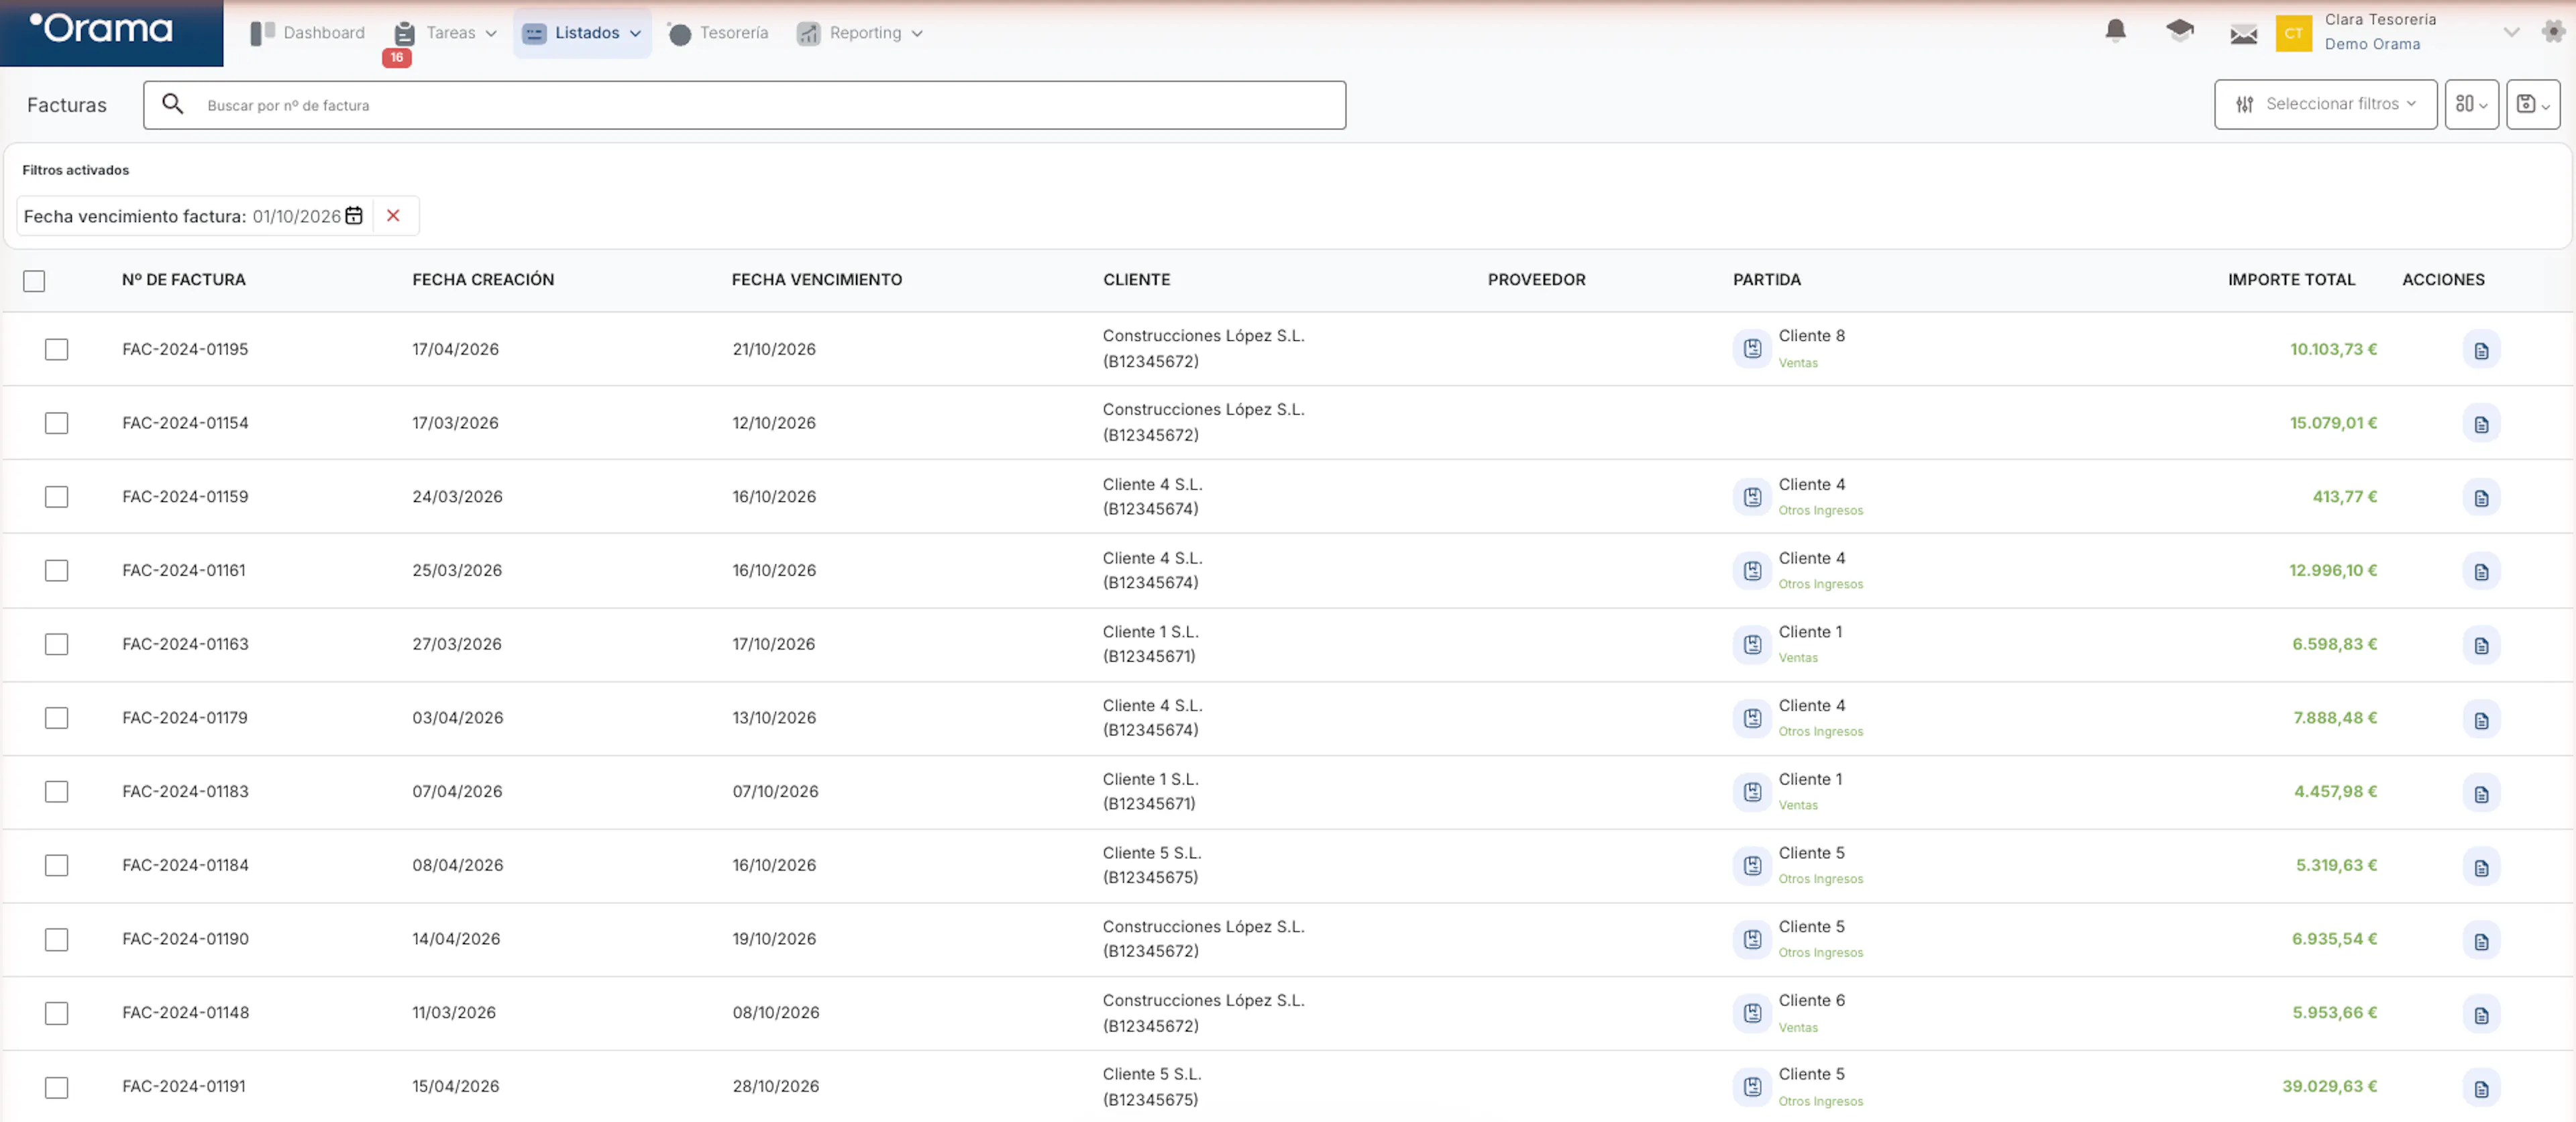2576x1122 pixels.
Task: Open the notifications bell icon
Action: [2115, 31]
